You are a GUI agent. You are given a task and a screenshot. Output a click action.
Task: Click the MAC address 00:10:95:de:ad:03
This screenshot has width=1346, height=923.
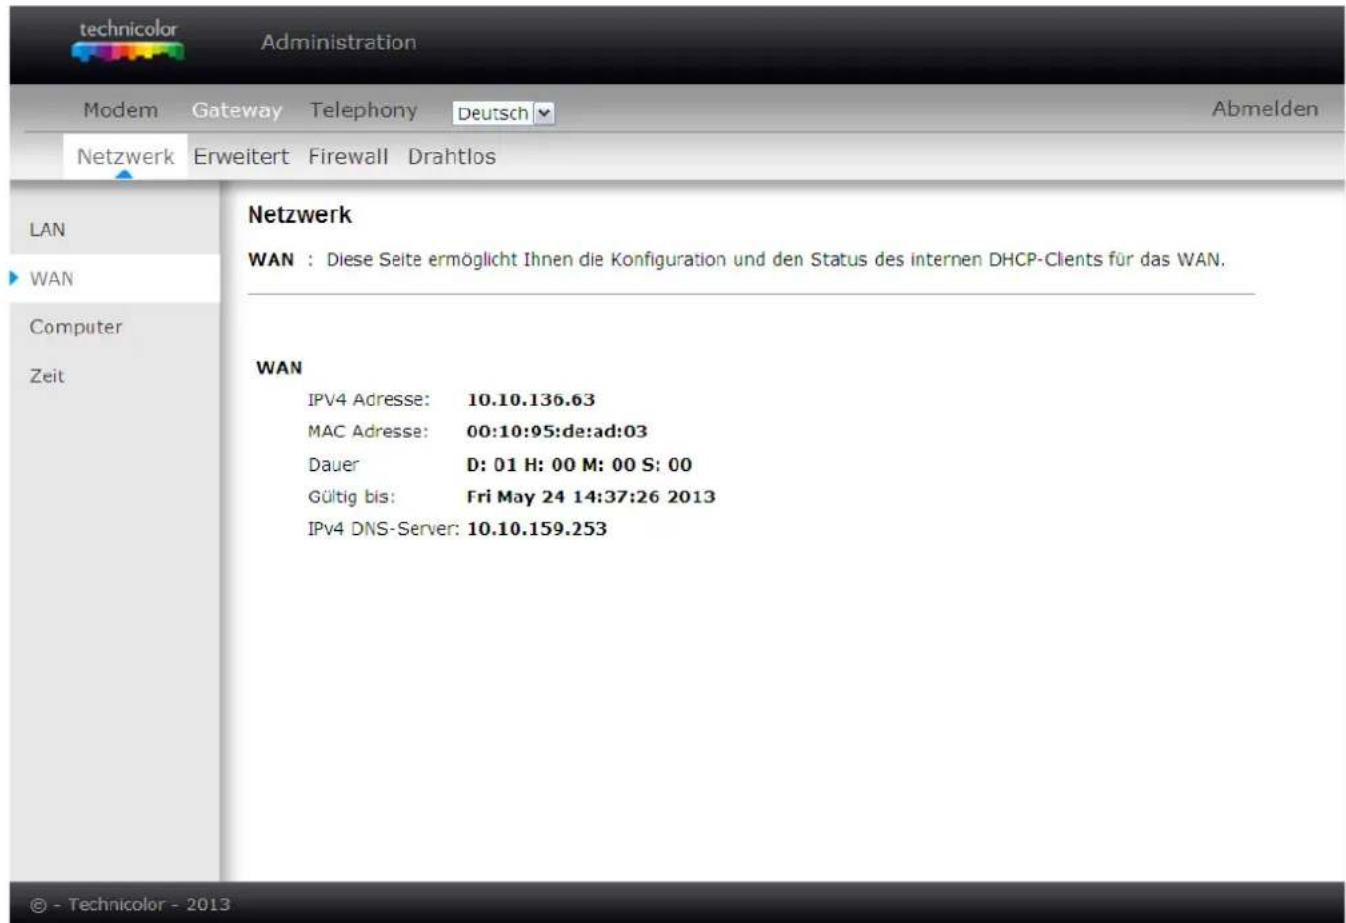(x=557, y=432)
